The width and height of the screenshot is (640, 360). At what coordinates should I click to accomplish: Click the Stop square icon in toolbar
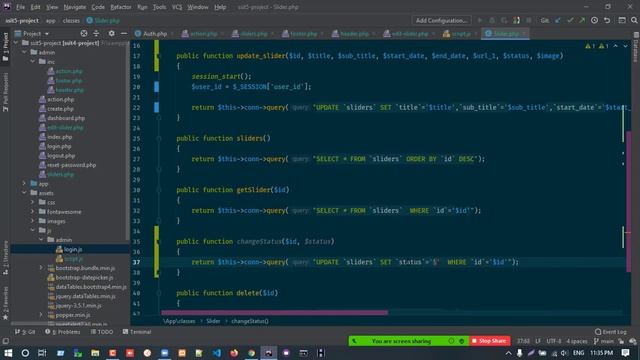pos(529,20)
